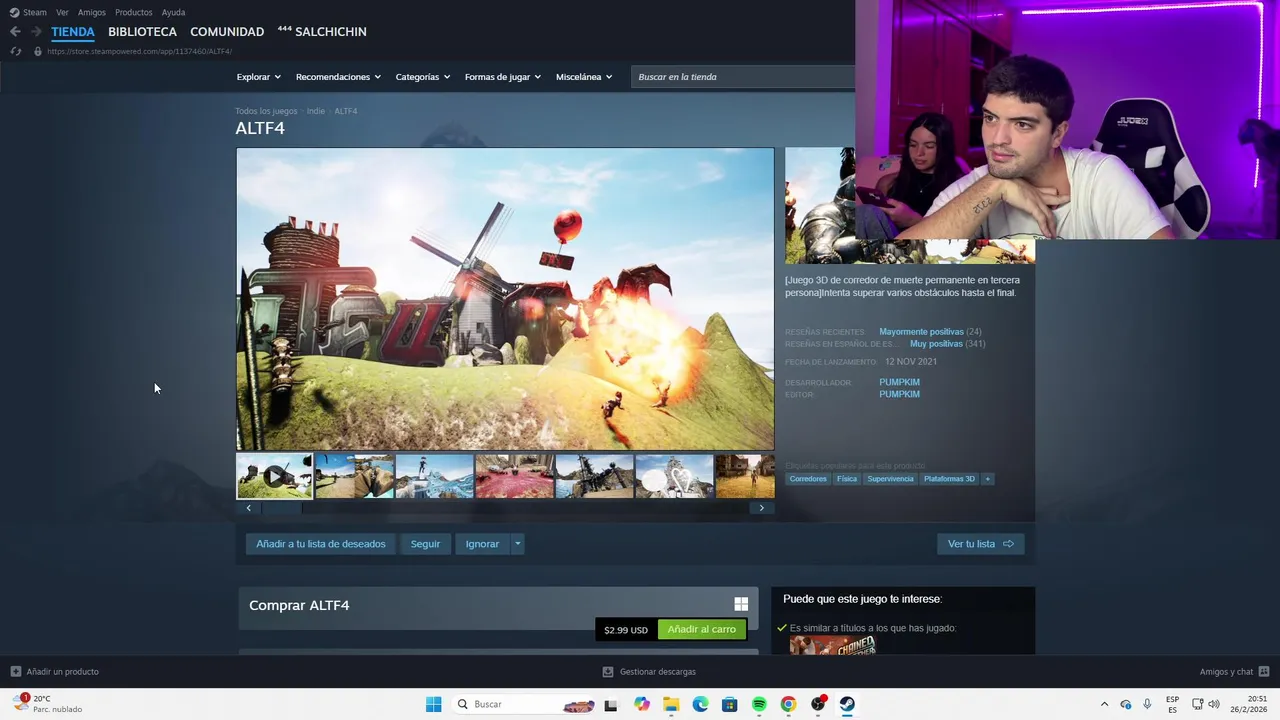The height and width of the screenshot is (720, 1280).
Task: Click the Física tag
Action: [x=847, y=479]
